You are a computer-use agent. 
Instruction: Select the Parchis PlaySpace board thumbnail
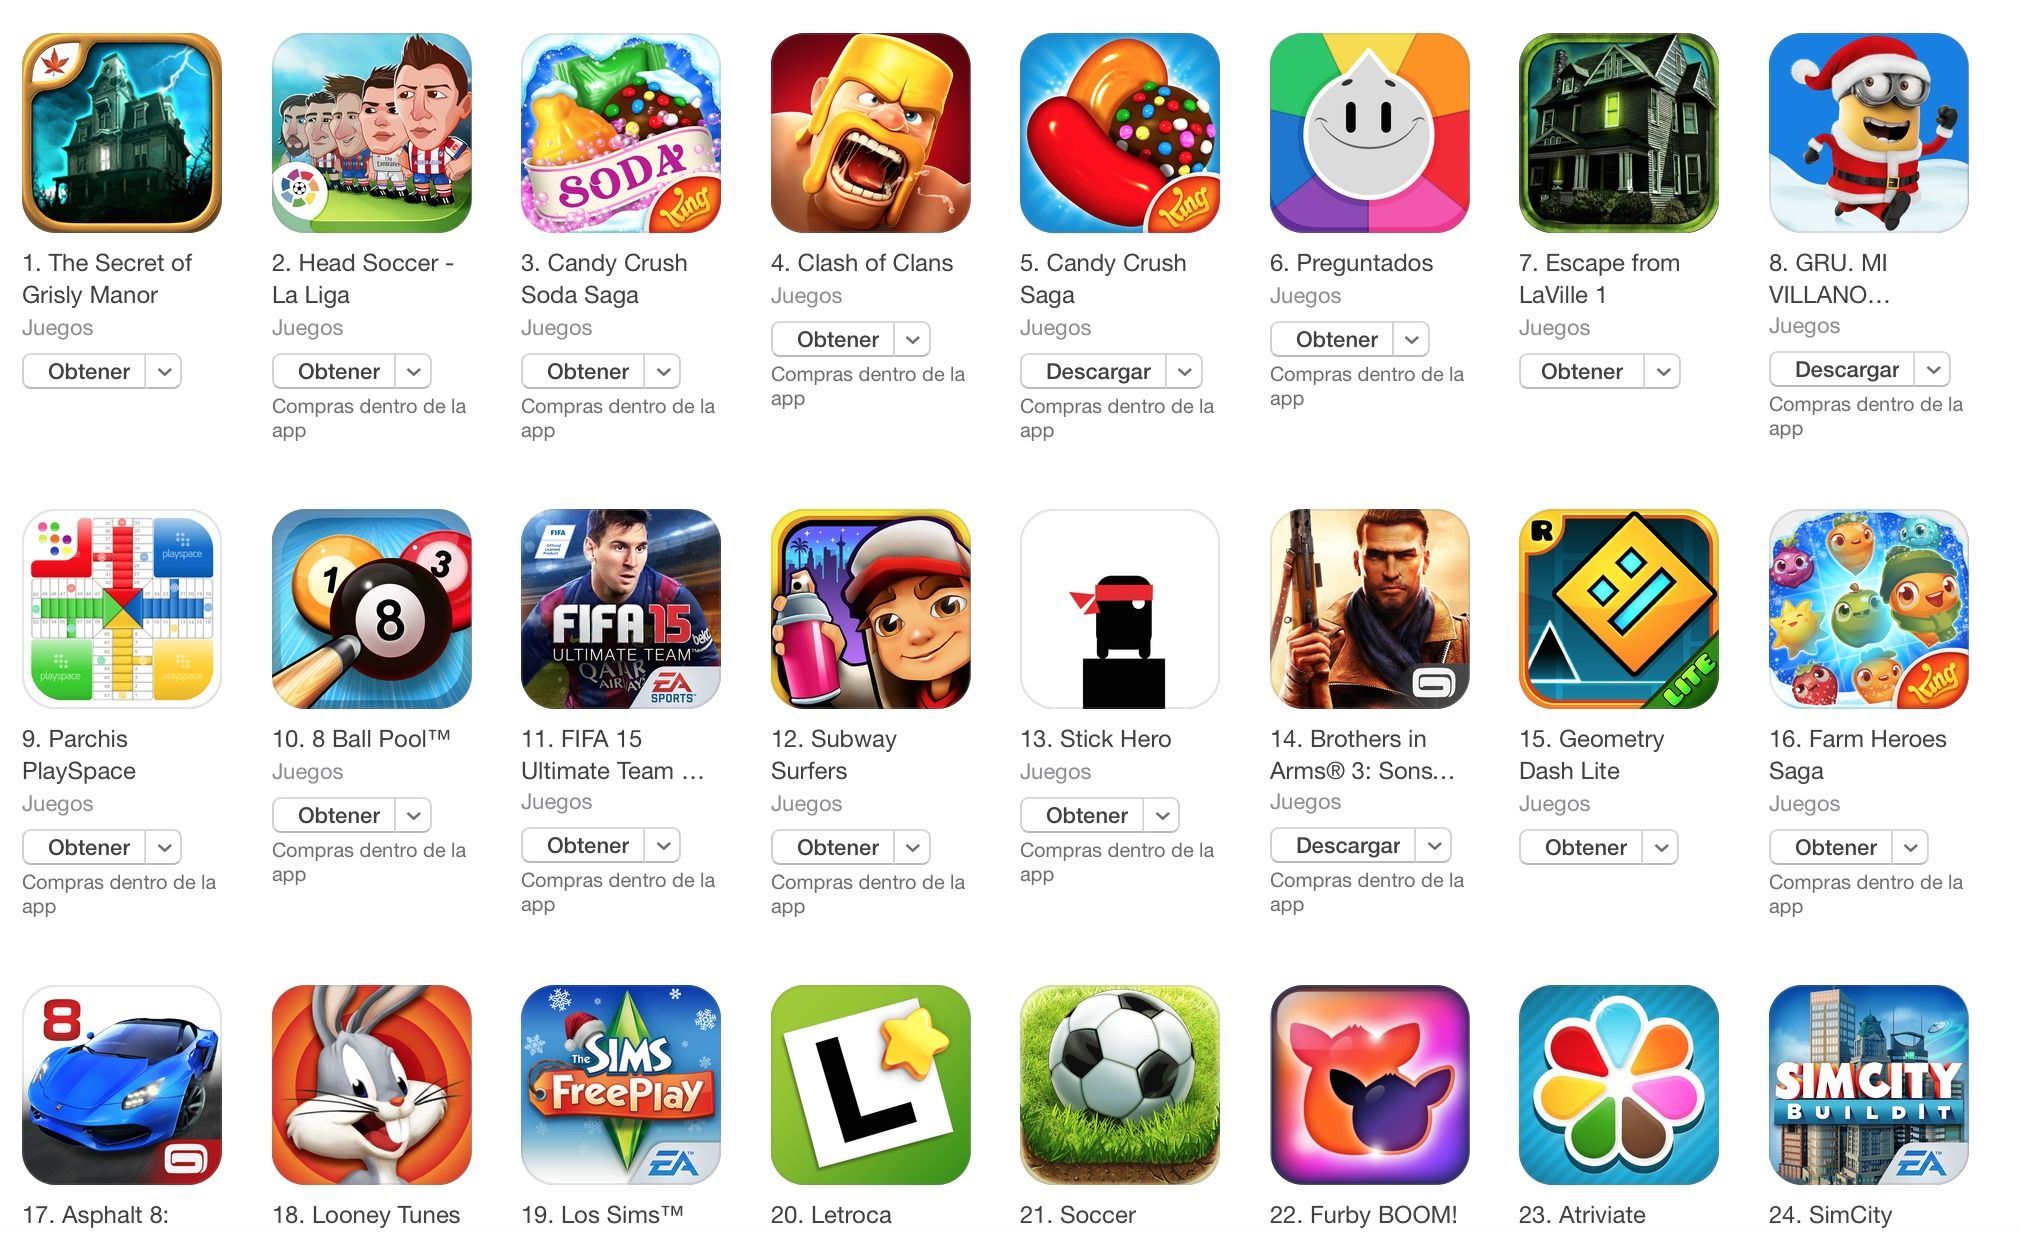point(121,609)
